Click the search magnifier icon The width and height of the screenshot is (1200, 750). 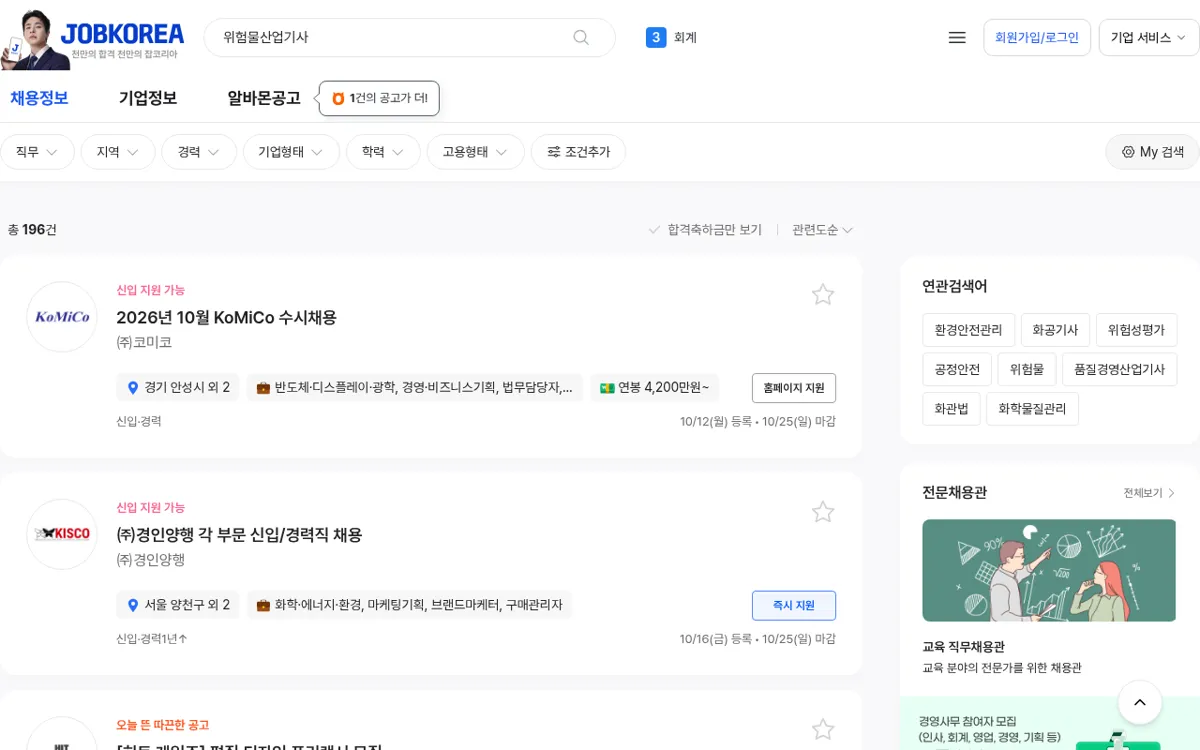pos(581,37)
